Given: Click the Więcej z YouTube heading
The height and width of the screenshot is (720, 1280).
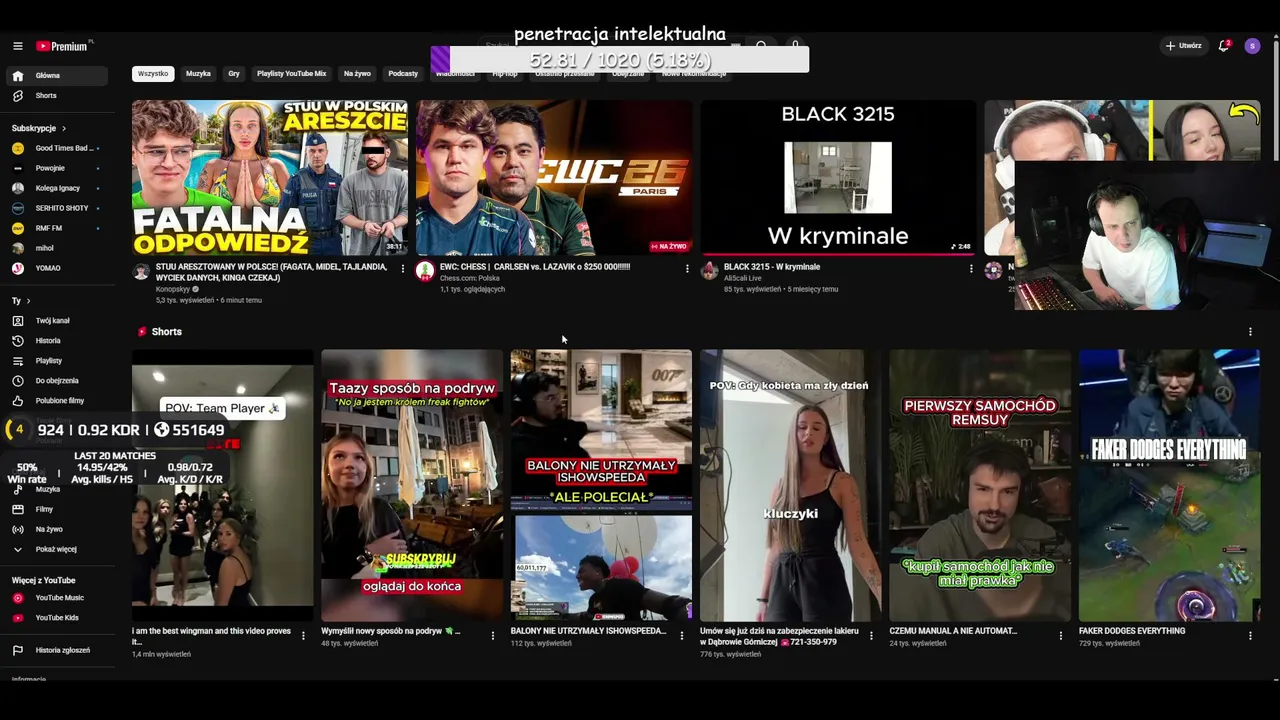Looking at the screenshot, I should (x=43, y=580).
